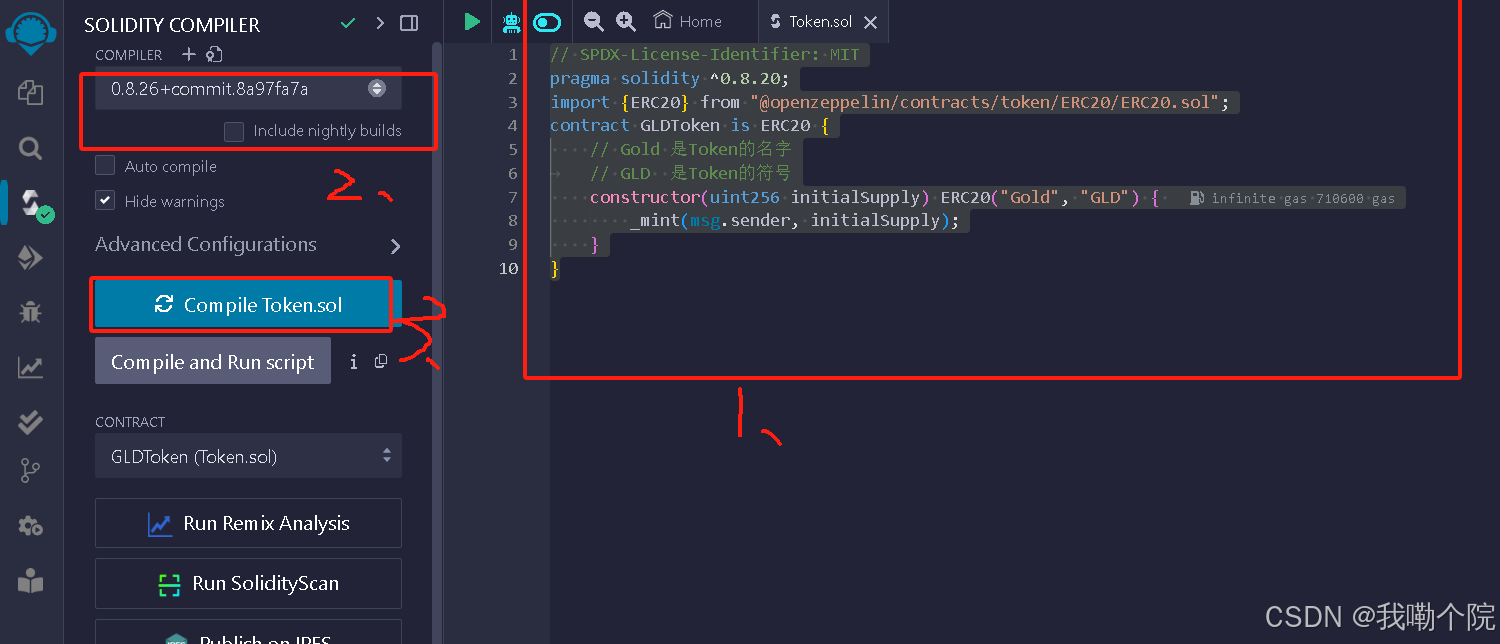
Task: Open File Explorer sidebar icon
Action: [x=31, y=92]
